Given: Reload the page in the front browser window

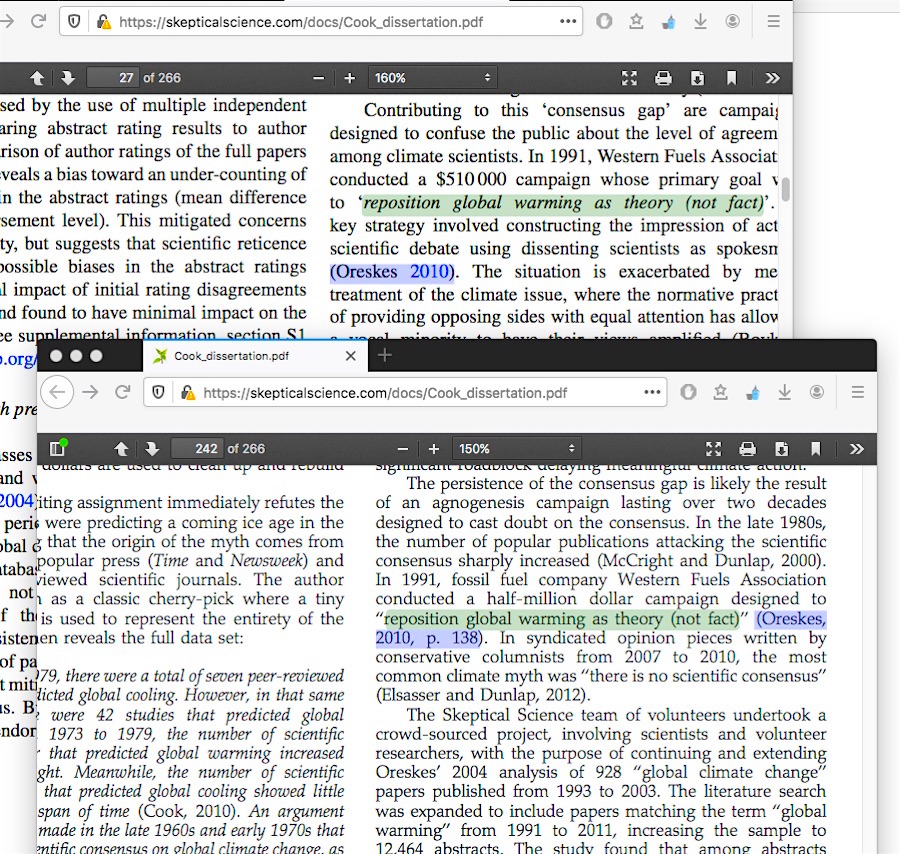Looking at the screenshot, I should 123,393.
